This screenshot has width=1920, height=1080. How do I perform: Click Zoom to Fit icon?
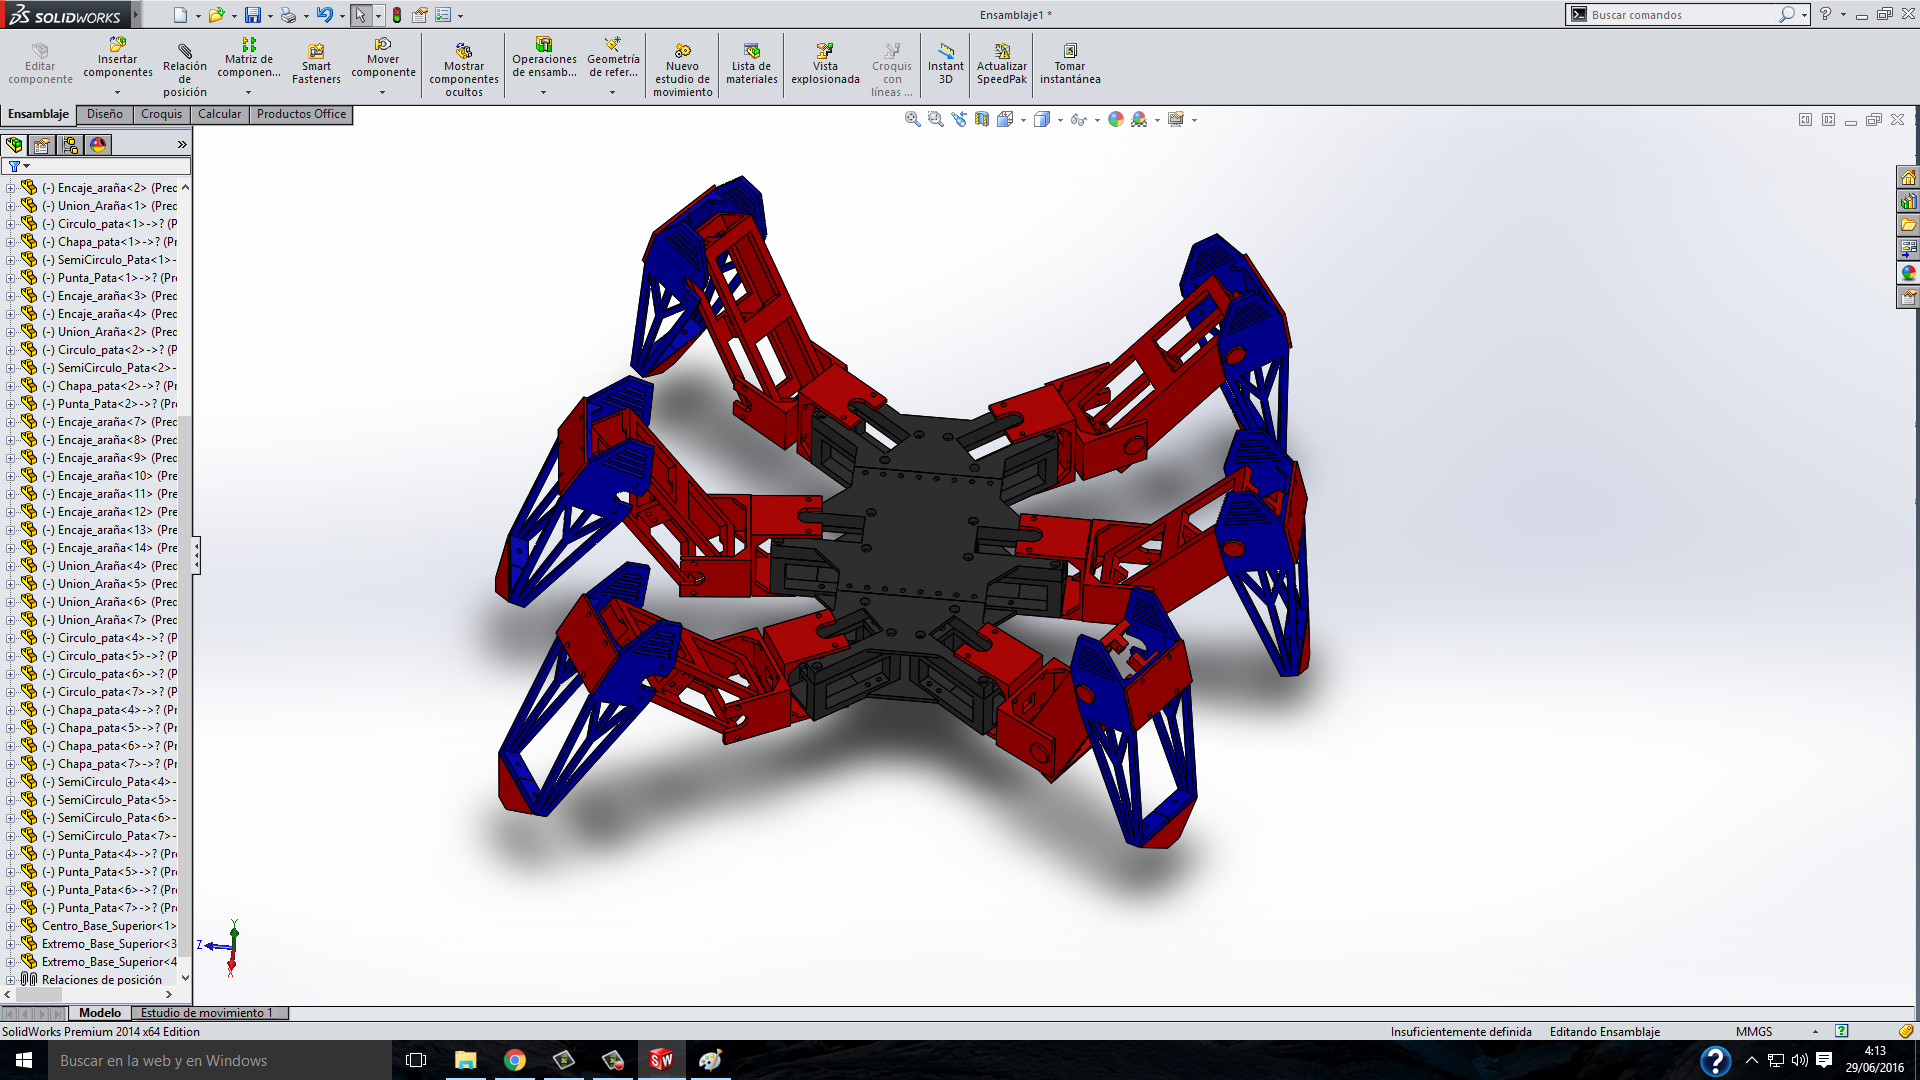(x=912, y=119)
